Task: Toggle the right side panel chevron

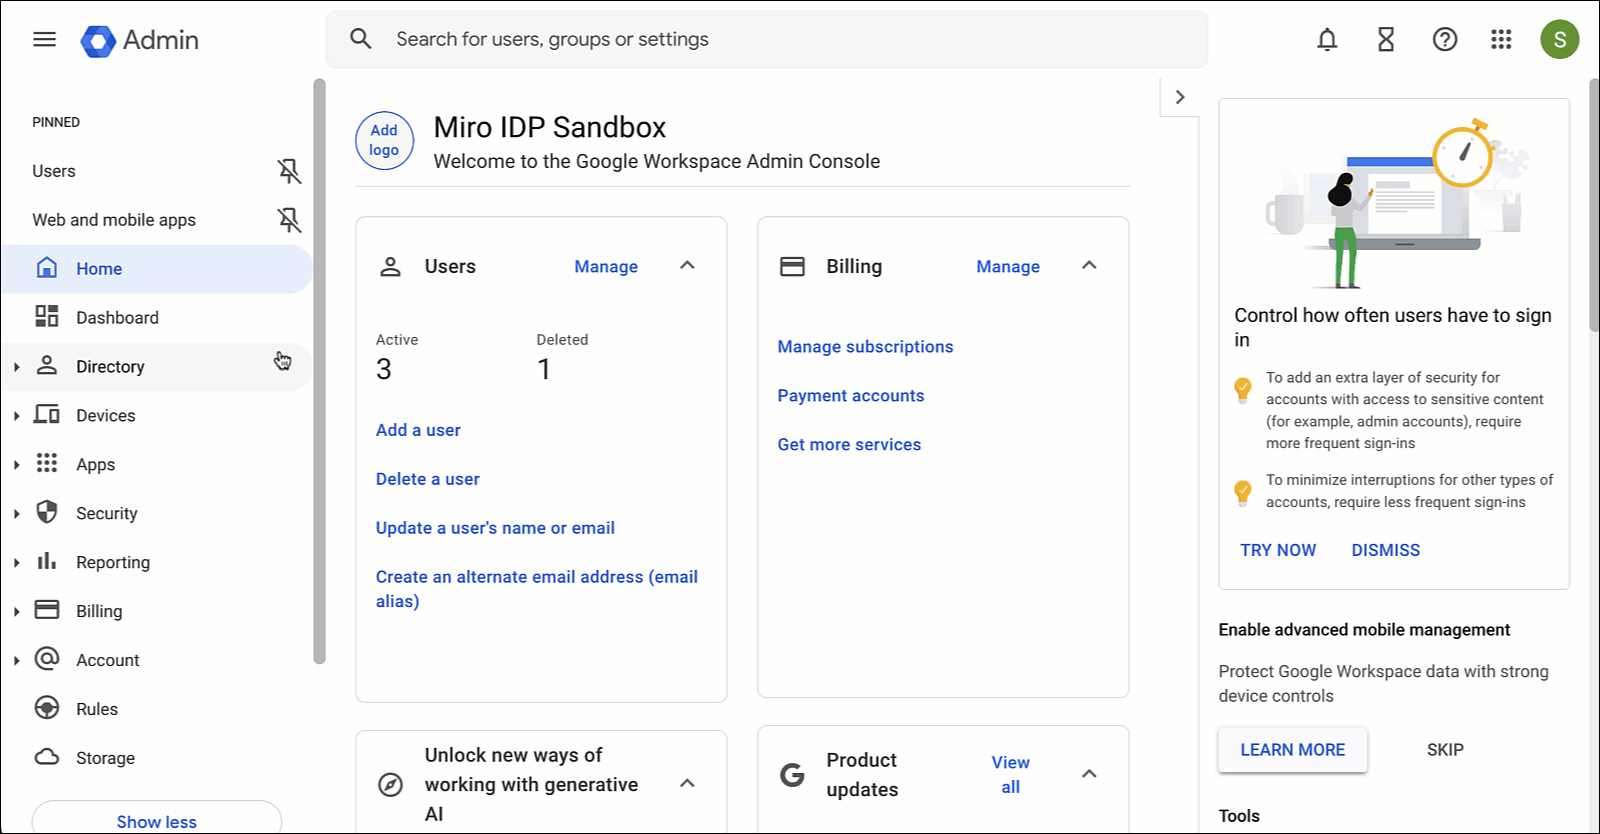Action: [x=1180, y=97]
